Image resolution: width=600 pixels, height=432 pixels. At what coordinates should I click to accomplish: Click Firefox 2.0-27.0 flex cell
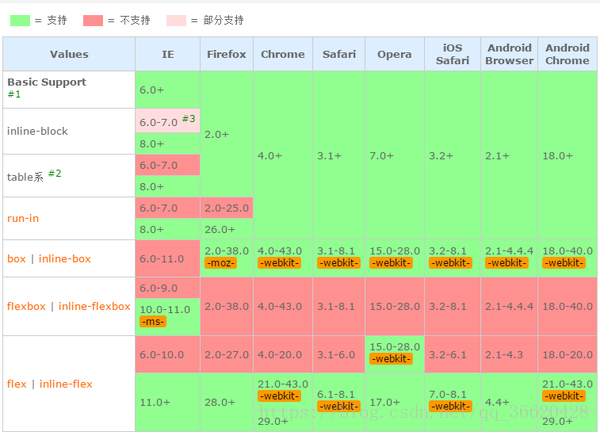(x=227, y=355)
